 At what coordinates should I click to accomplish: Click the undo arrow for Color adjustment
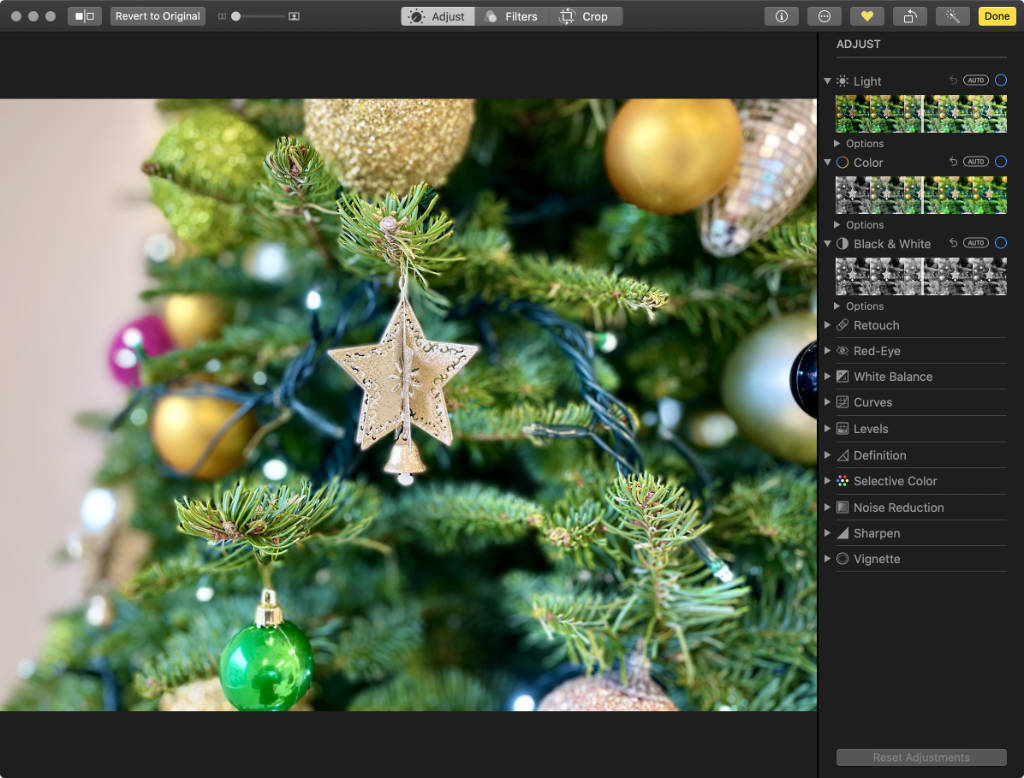[x=953, y=162]
